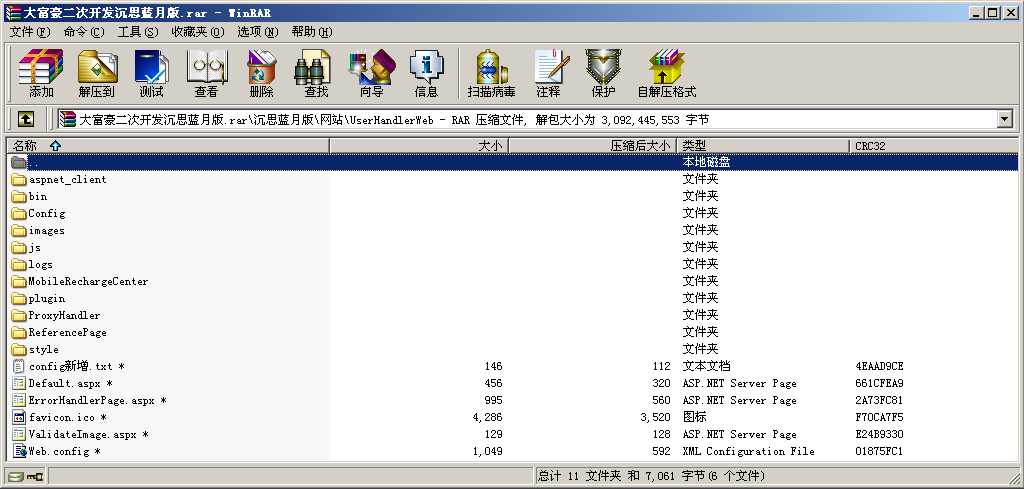
Task: Select the MobileRechargeCenter folder row
Action: point(512,281)
